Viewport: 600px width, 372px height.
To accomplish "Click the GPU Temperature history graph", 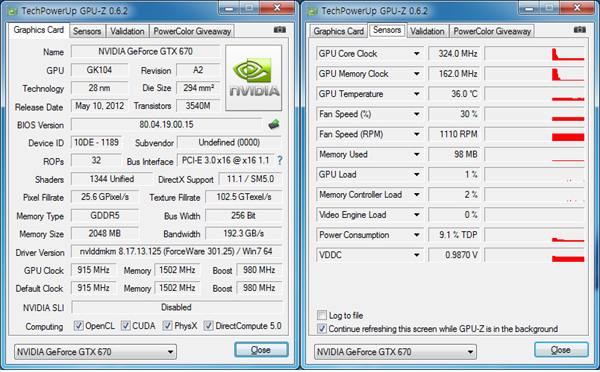I will point(535,94).
